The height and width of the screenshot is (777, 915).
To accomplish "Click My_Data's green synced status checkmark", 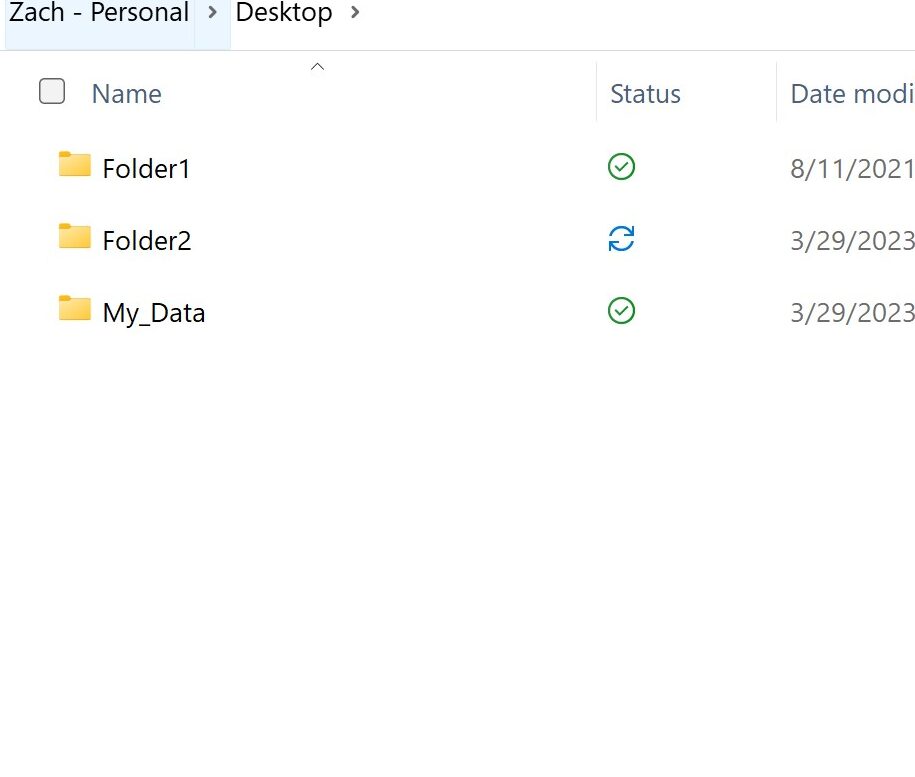I will point(621,311).
